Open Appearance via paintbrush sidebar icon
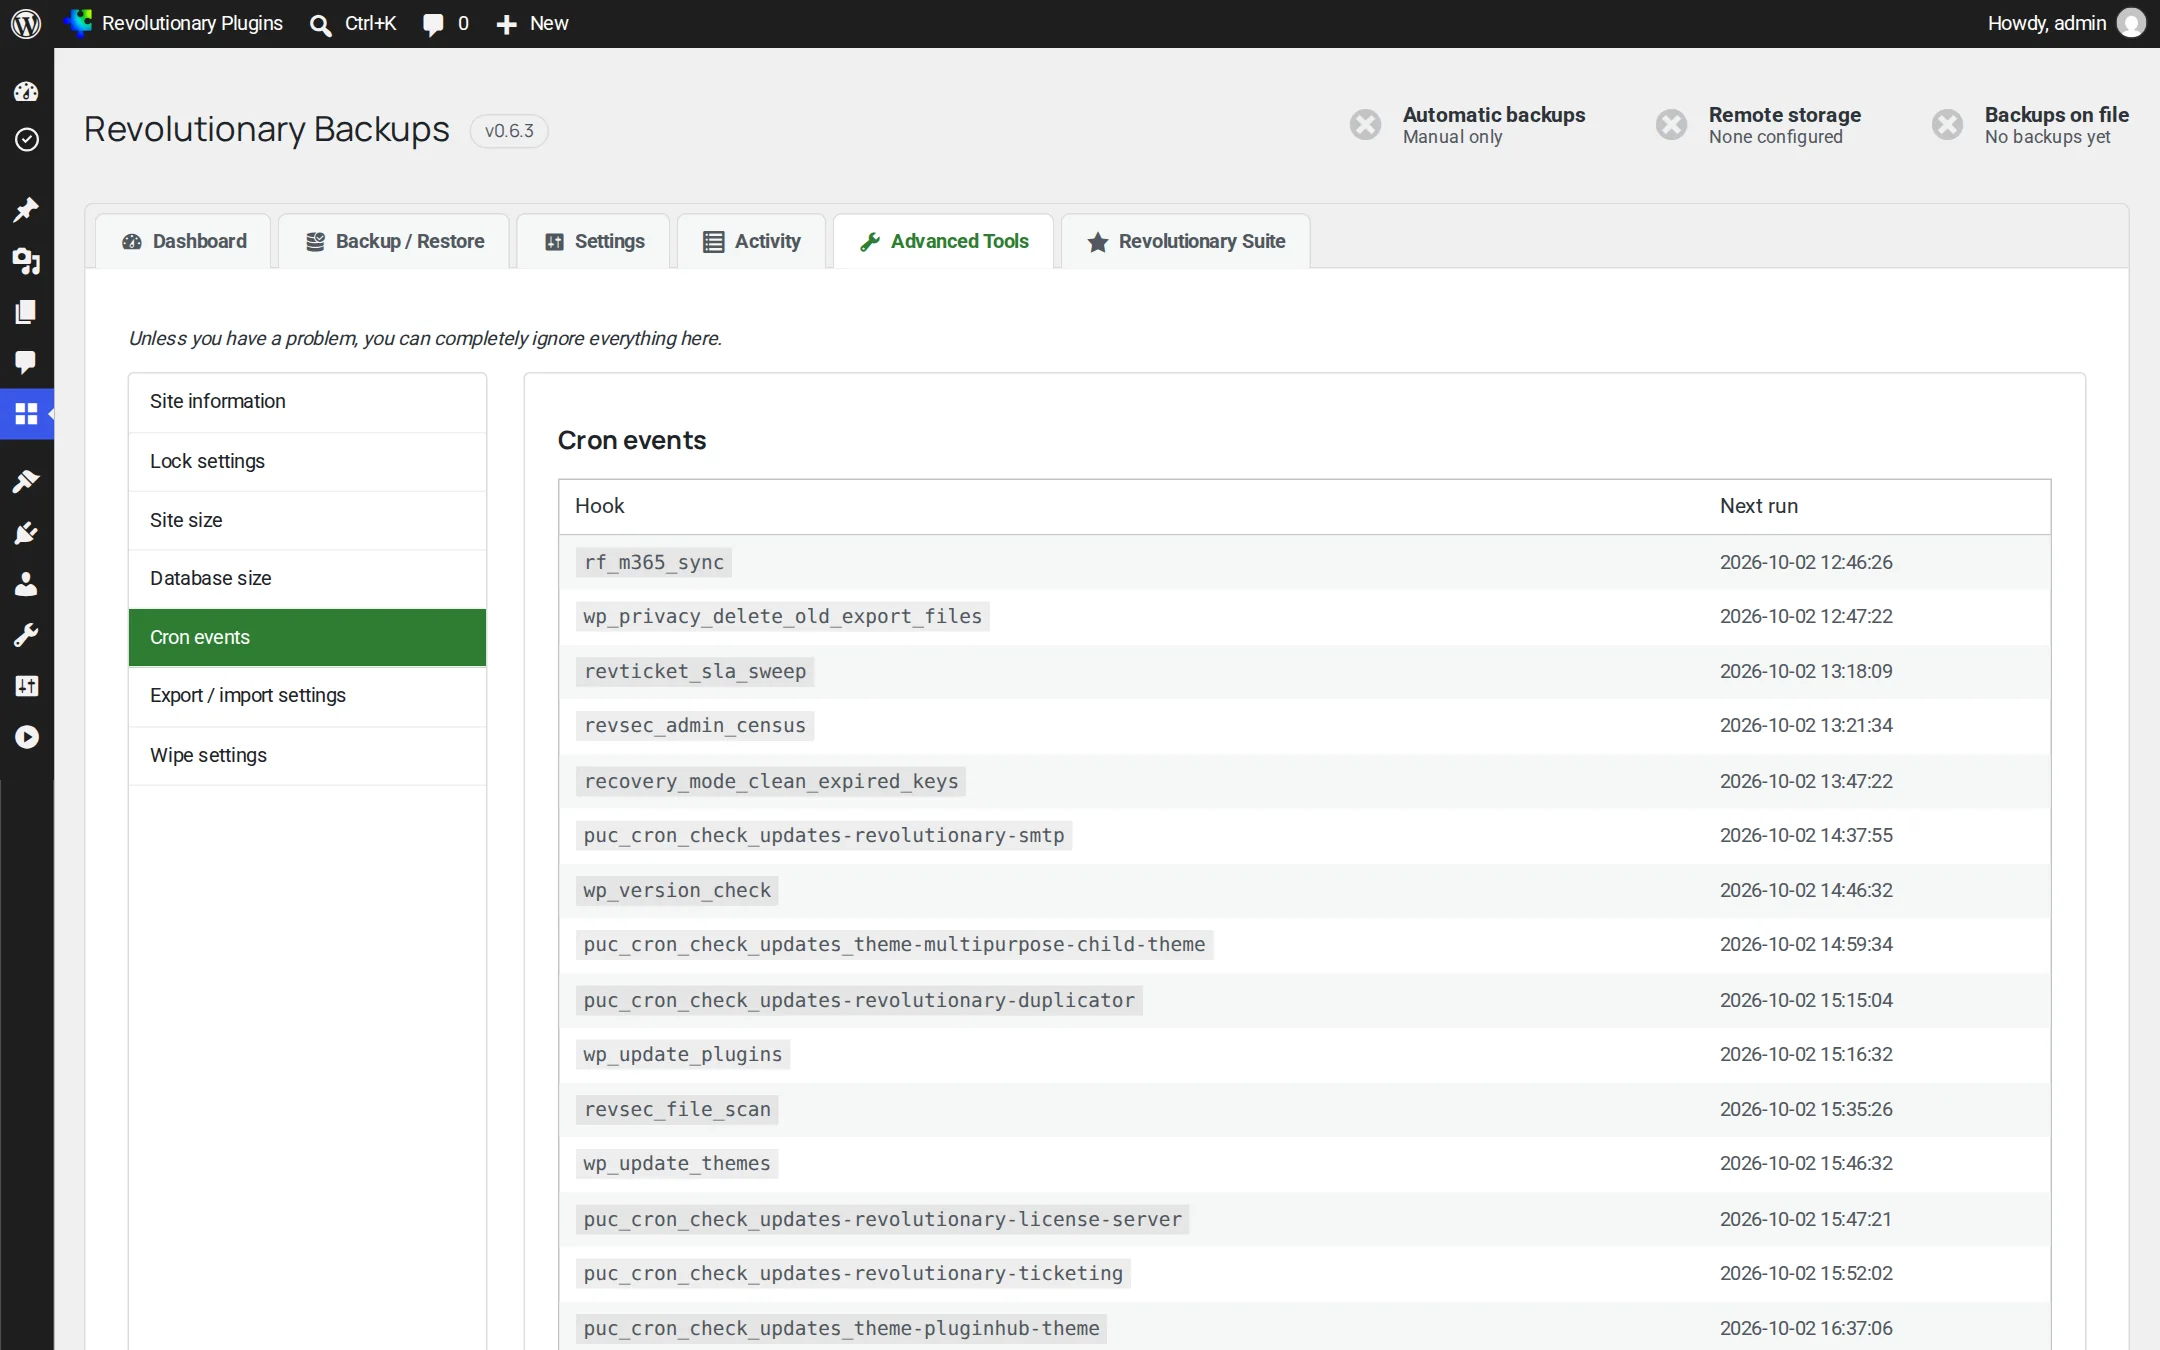 (x=26, y=481)
